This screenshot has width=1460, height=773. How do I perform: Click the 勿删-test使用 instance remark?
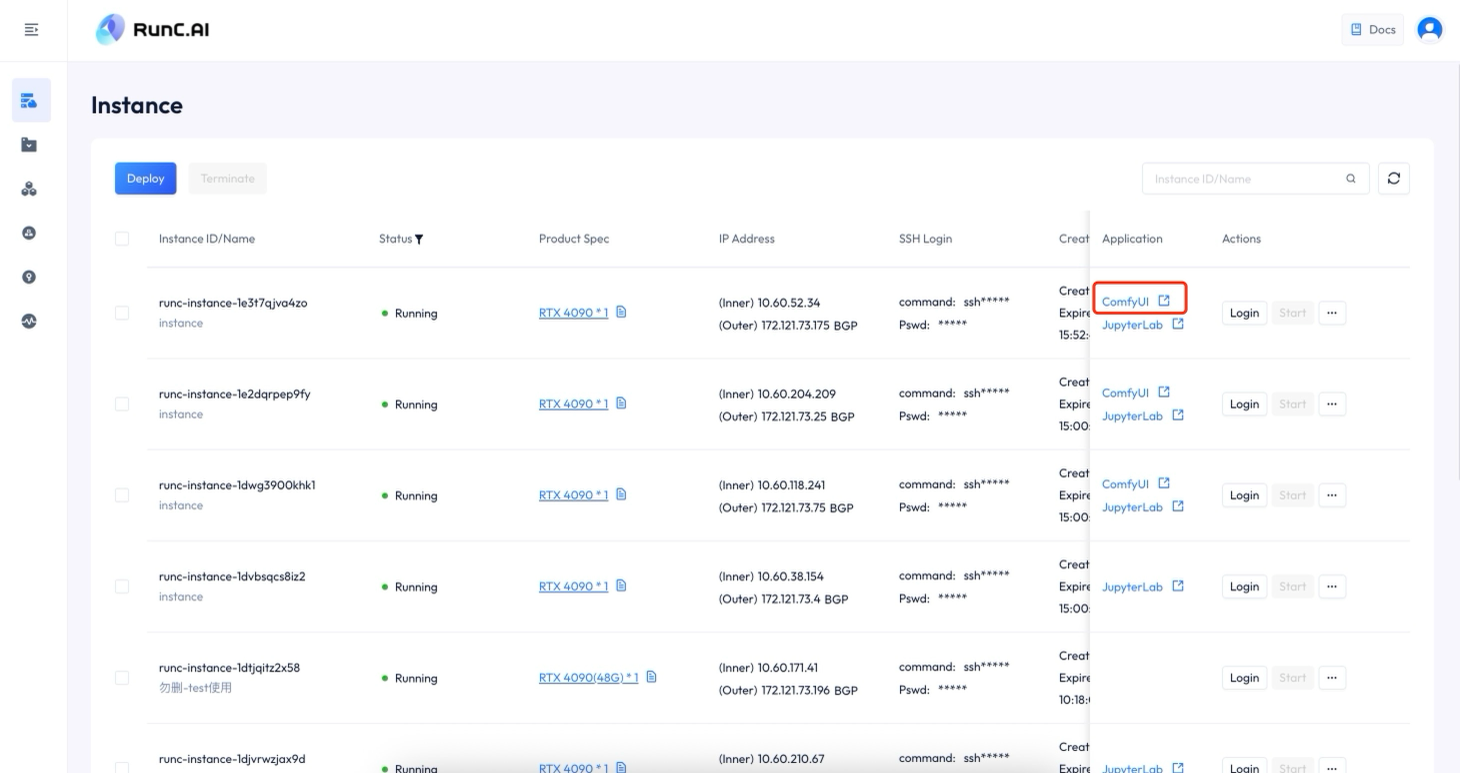[x=195, y=688]
